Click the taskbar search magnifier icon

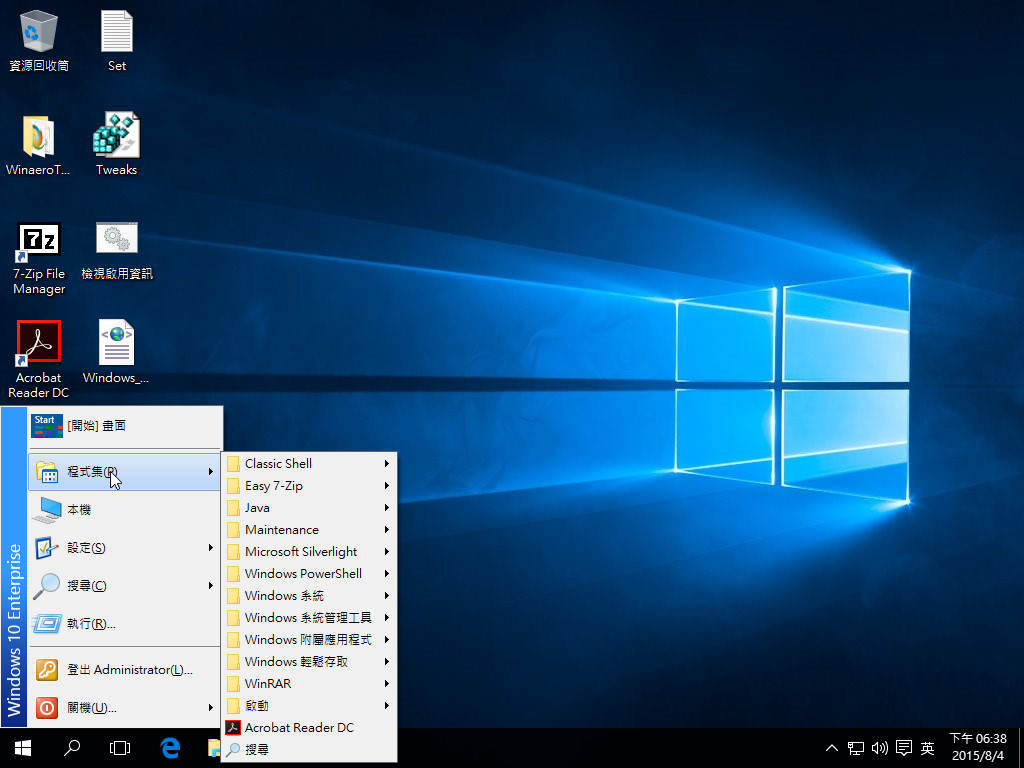tap(72, 747)
